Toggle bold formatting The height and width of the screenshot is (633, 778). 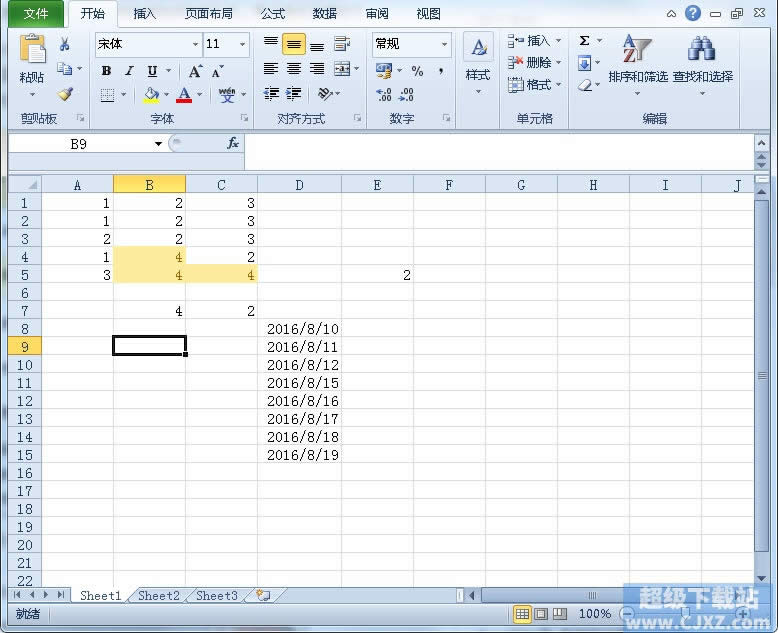tap(106, 71)
